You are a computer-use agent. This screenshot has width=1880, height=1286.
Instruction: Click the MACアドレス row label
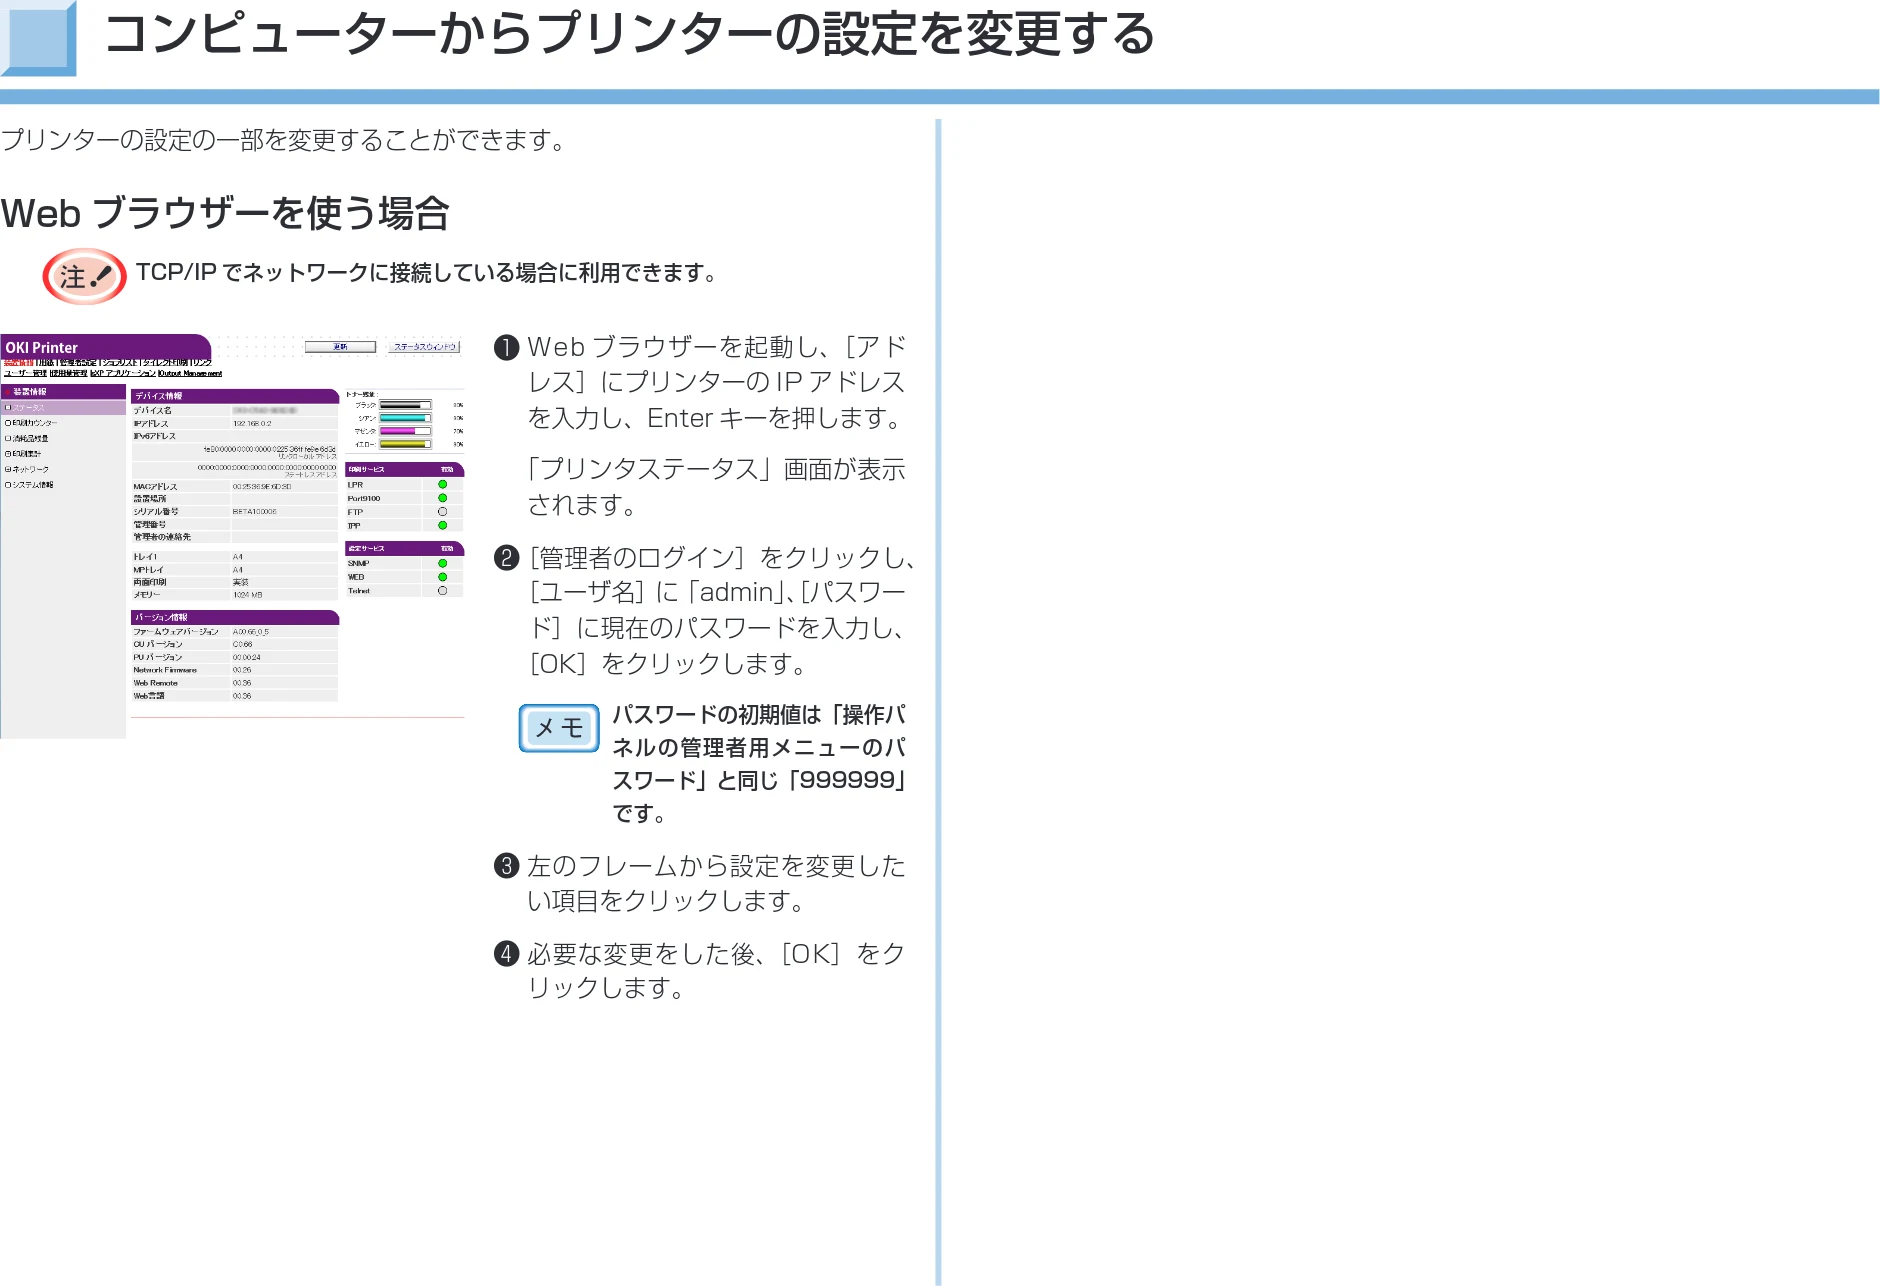coord(155,487)
